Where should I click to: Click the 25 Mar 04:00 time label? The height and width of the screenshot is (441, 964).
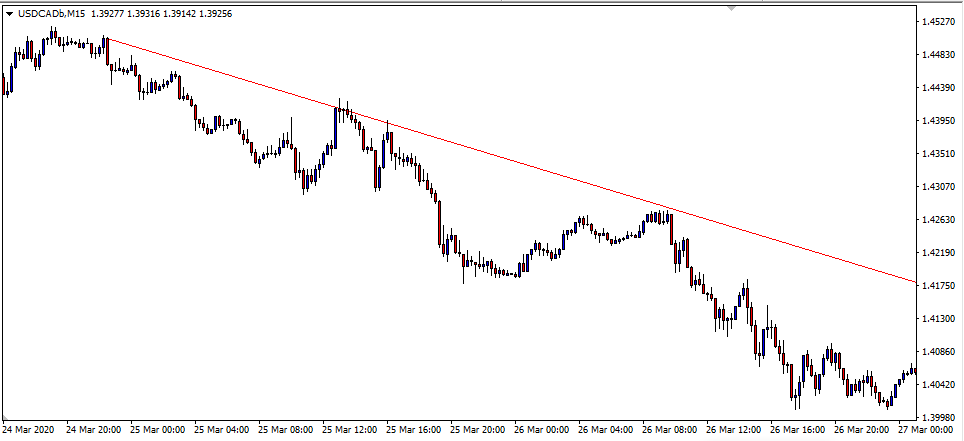click(221, 428)
